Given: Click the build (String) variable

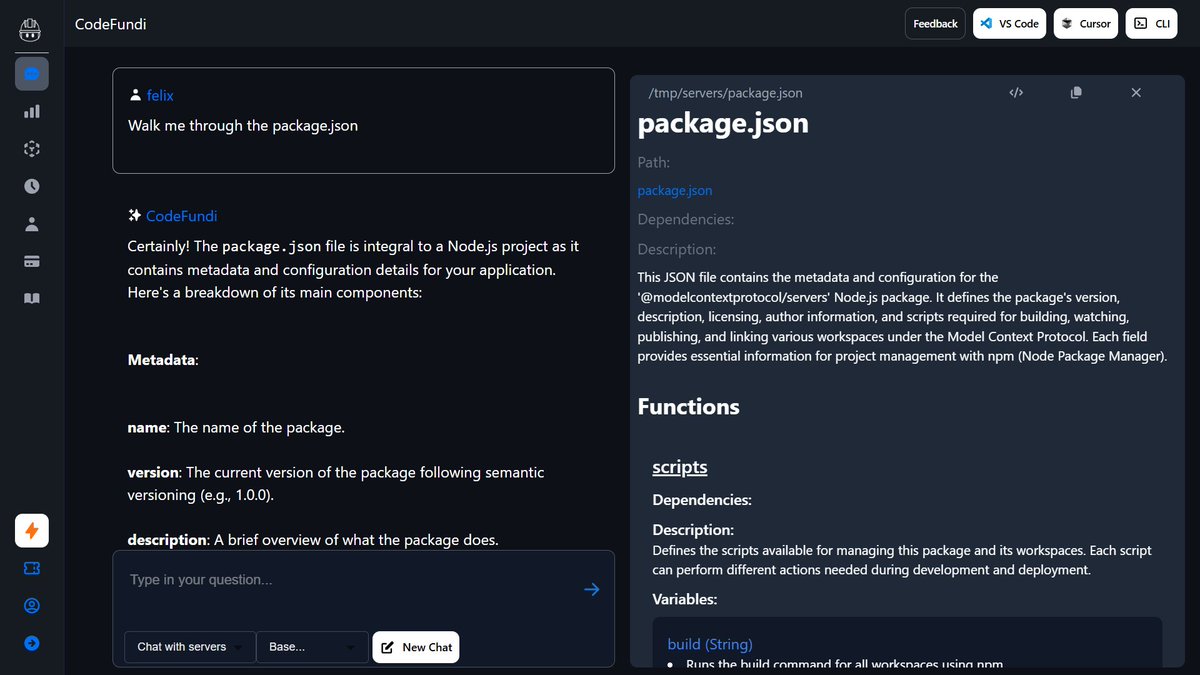Looking at the screenshot, I should click(710, 644).
